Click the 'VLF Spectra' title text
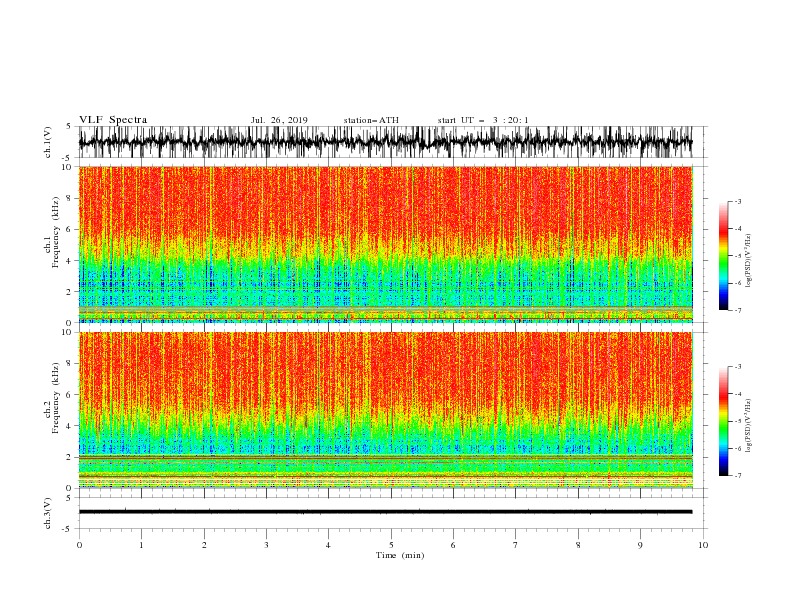This screenshot has width=792, height=612. pos(113,120)
